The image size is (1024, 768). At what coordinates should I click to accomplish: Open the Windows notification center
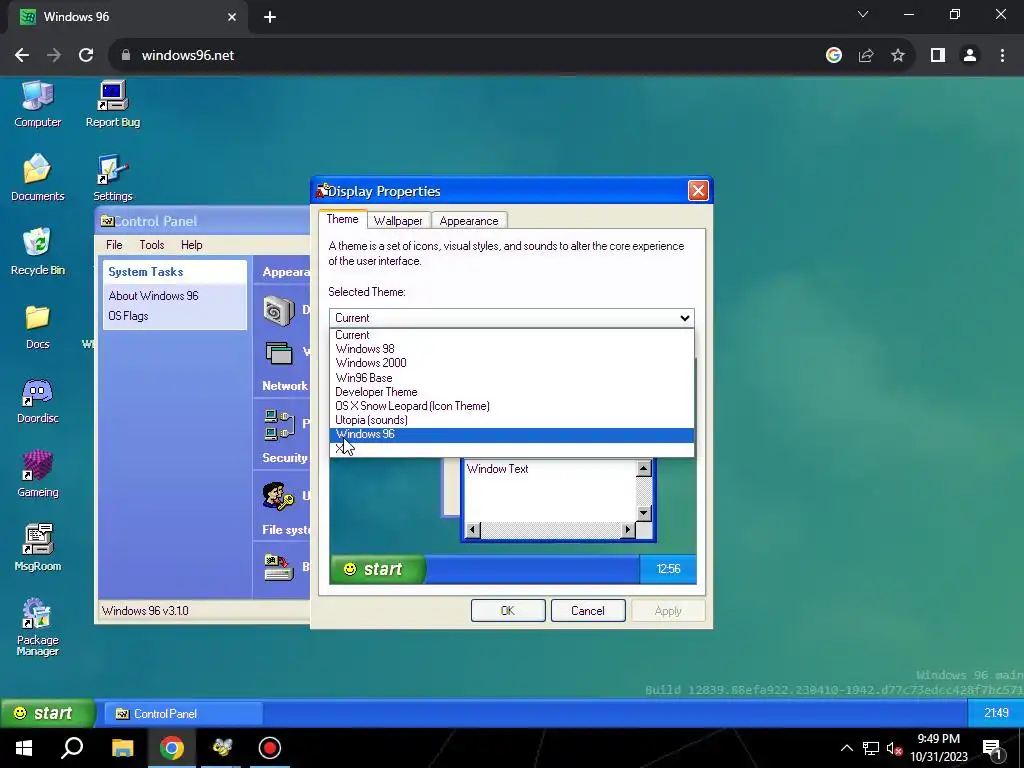coord(991,748)
